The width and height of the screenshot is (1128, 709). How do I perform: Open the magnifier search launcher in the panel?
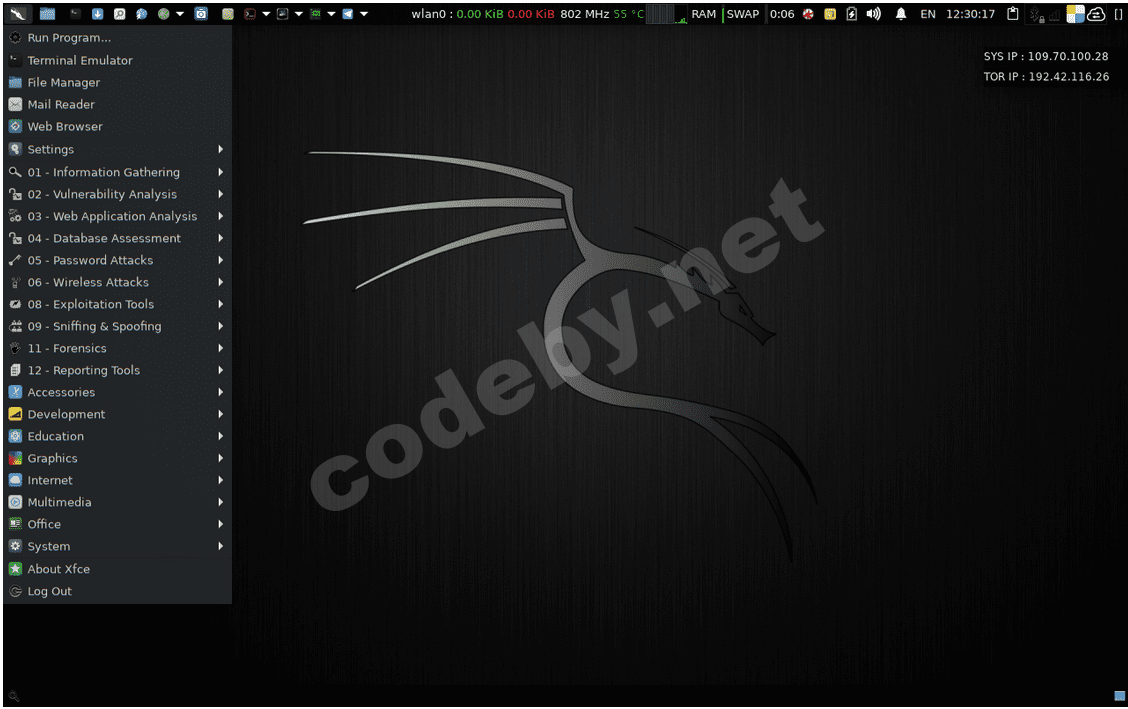[119, 14]
